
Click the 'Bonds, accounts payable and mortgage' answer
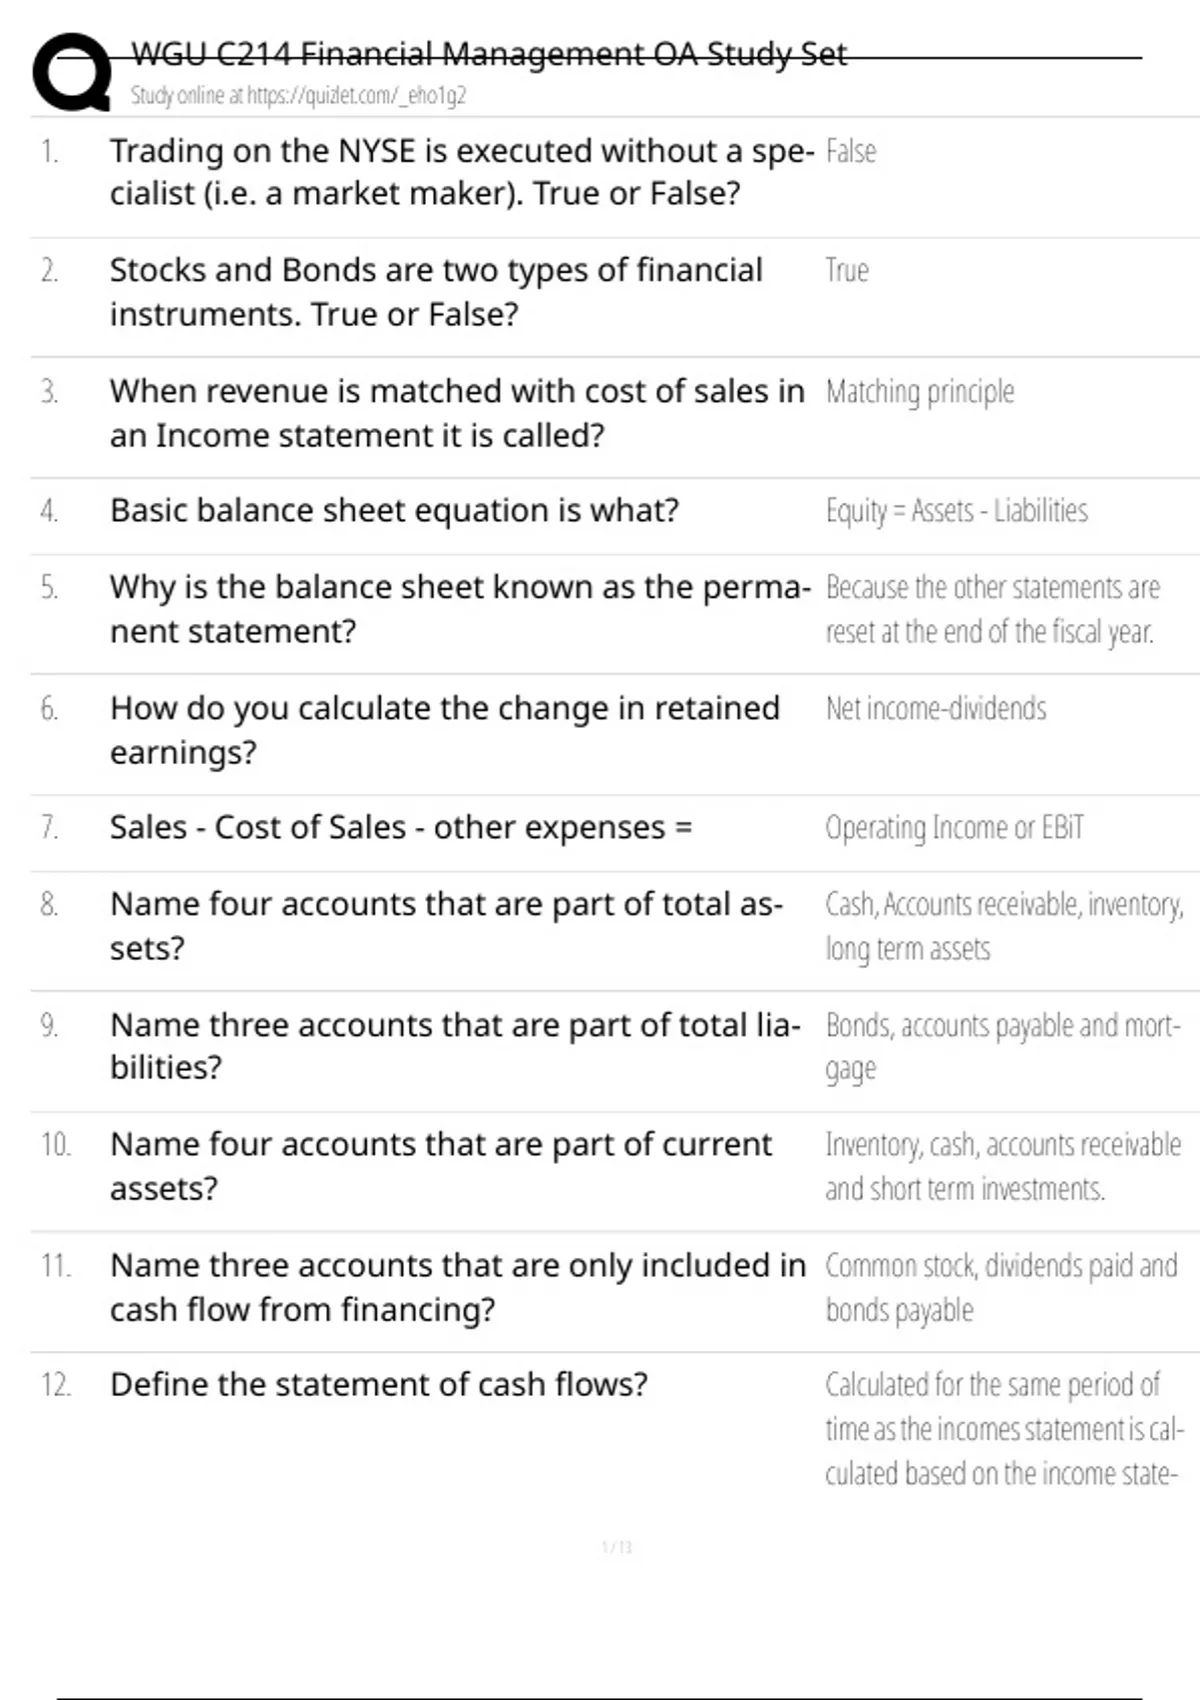[x=1003, y=1047]
